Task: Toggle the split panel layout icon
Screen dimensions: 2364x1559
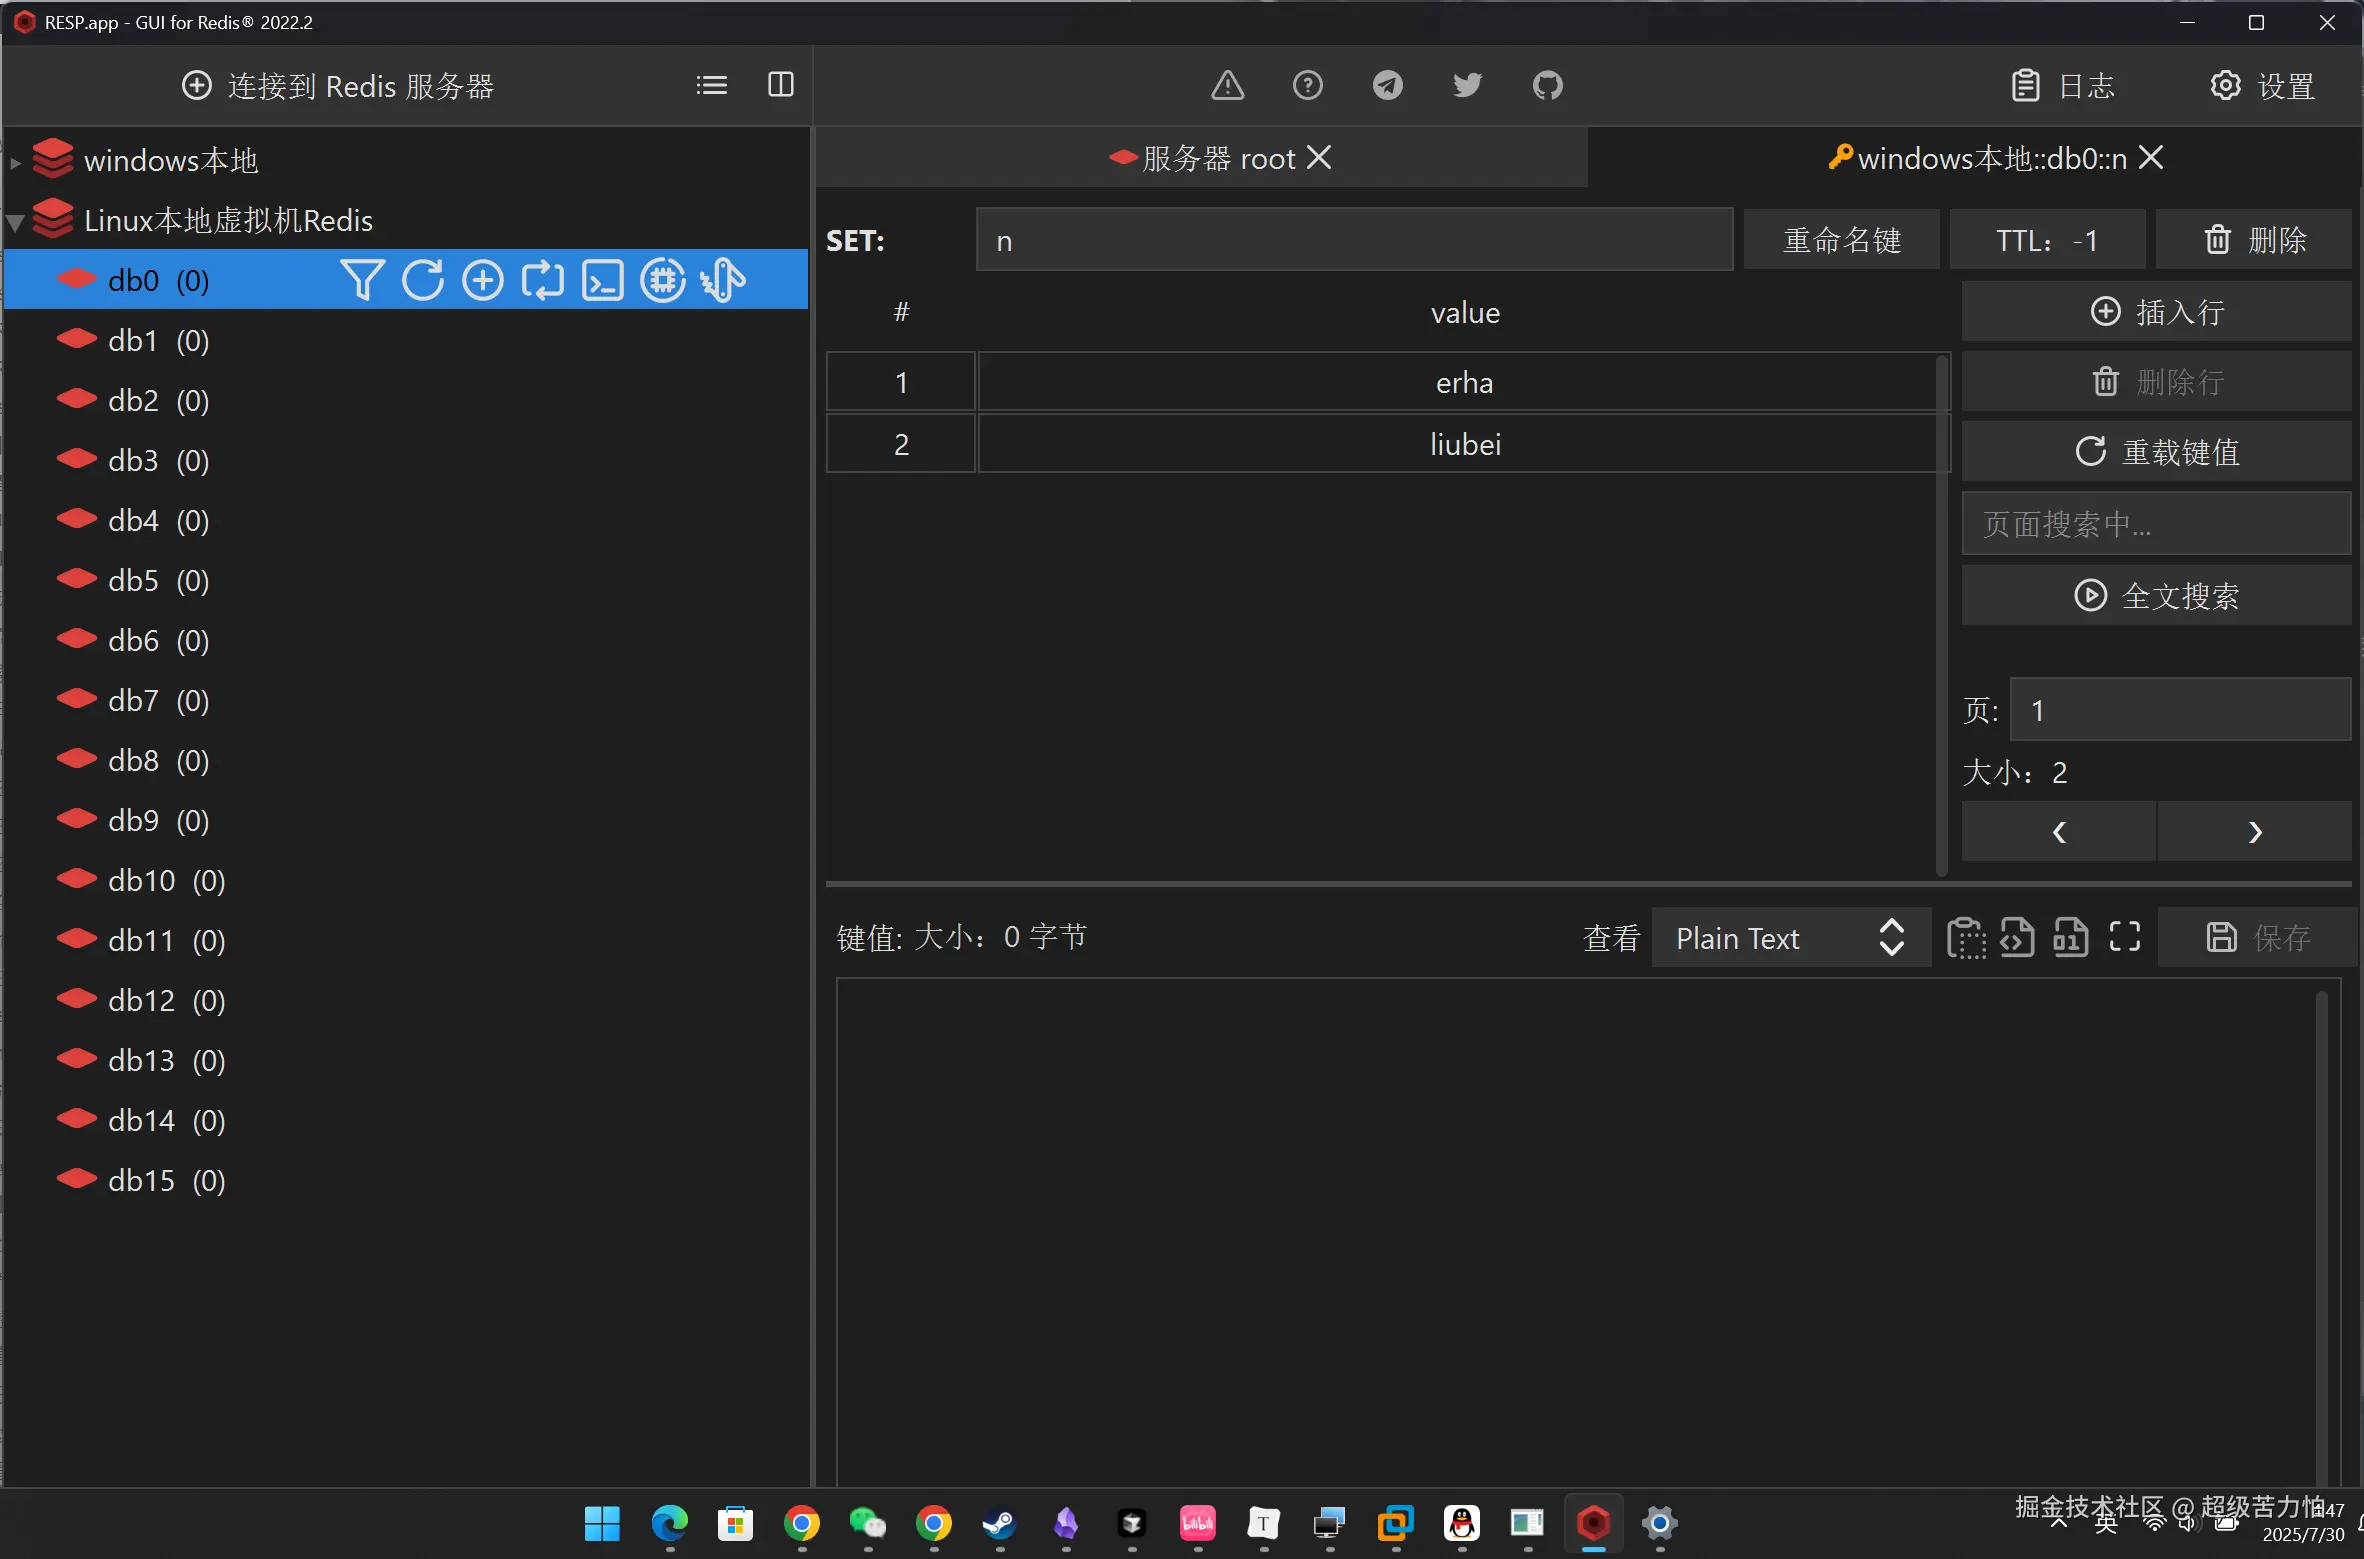Action: (x=780, y=85)
